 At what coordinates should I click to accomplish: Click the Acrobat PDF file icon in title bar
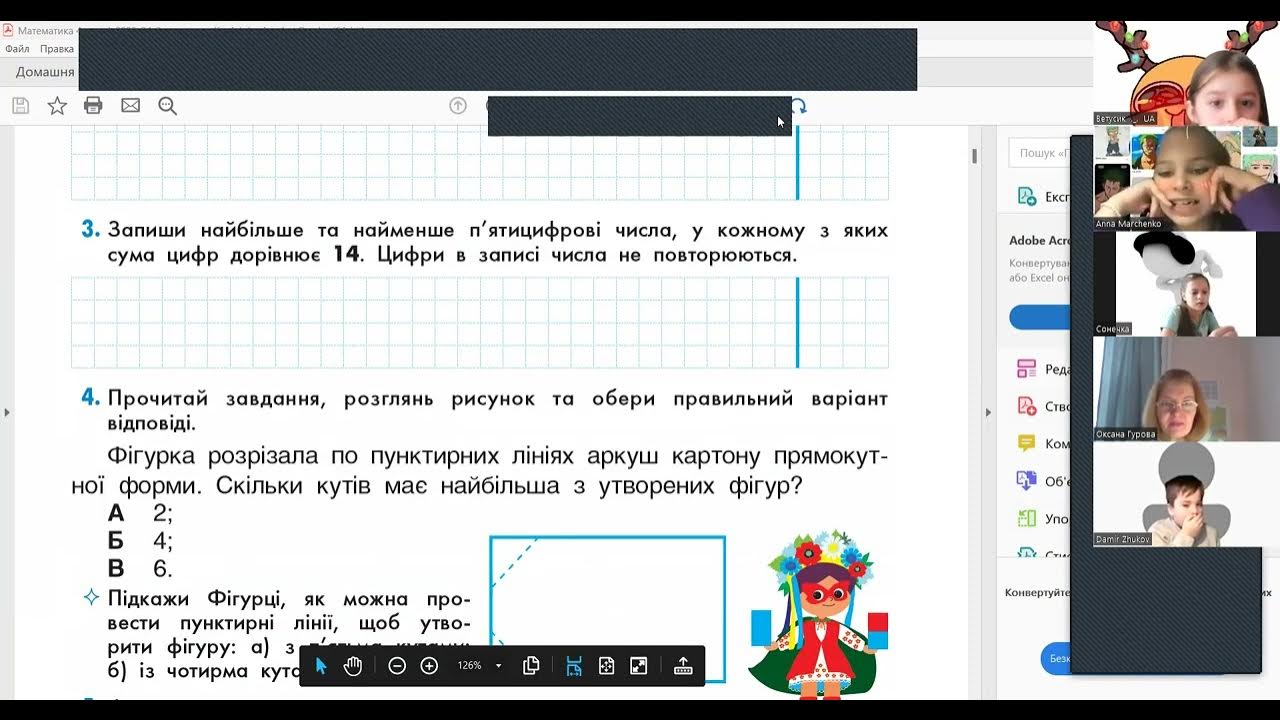coord(8,30)
